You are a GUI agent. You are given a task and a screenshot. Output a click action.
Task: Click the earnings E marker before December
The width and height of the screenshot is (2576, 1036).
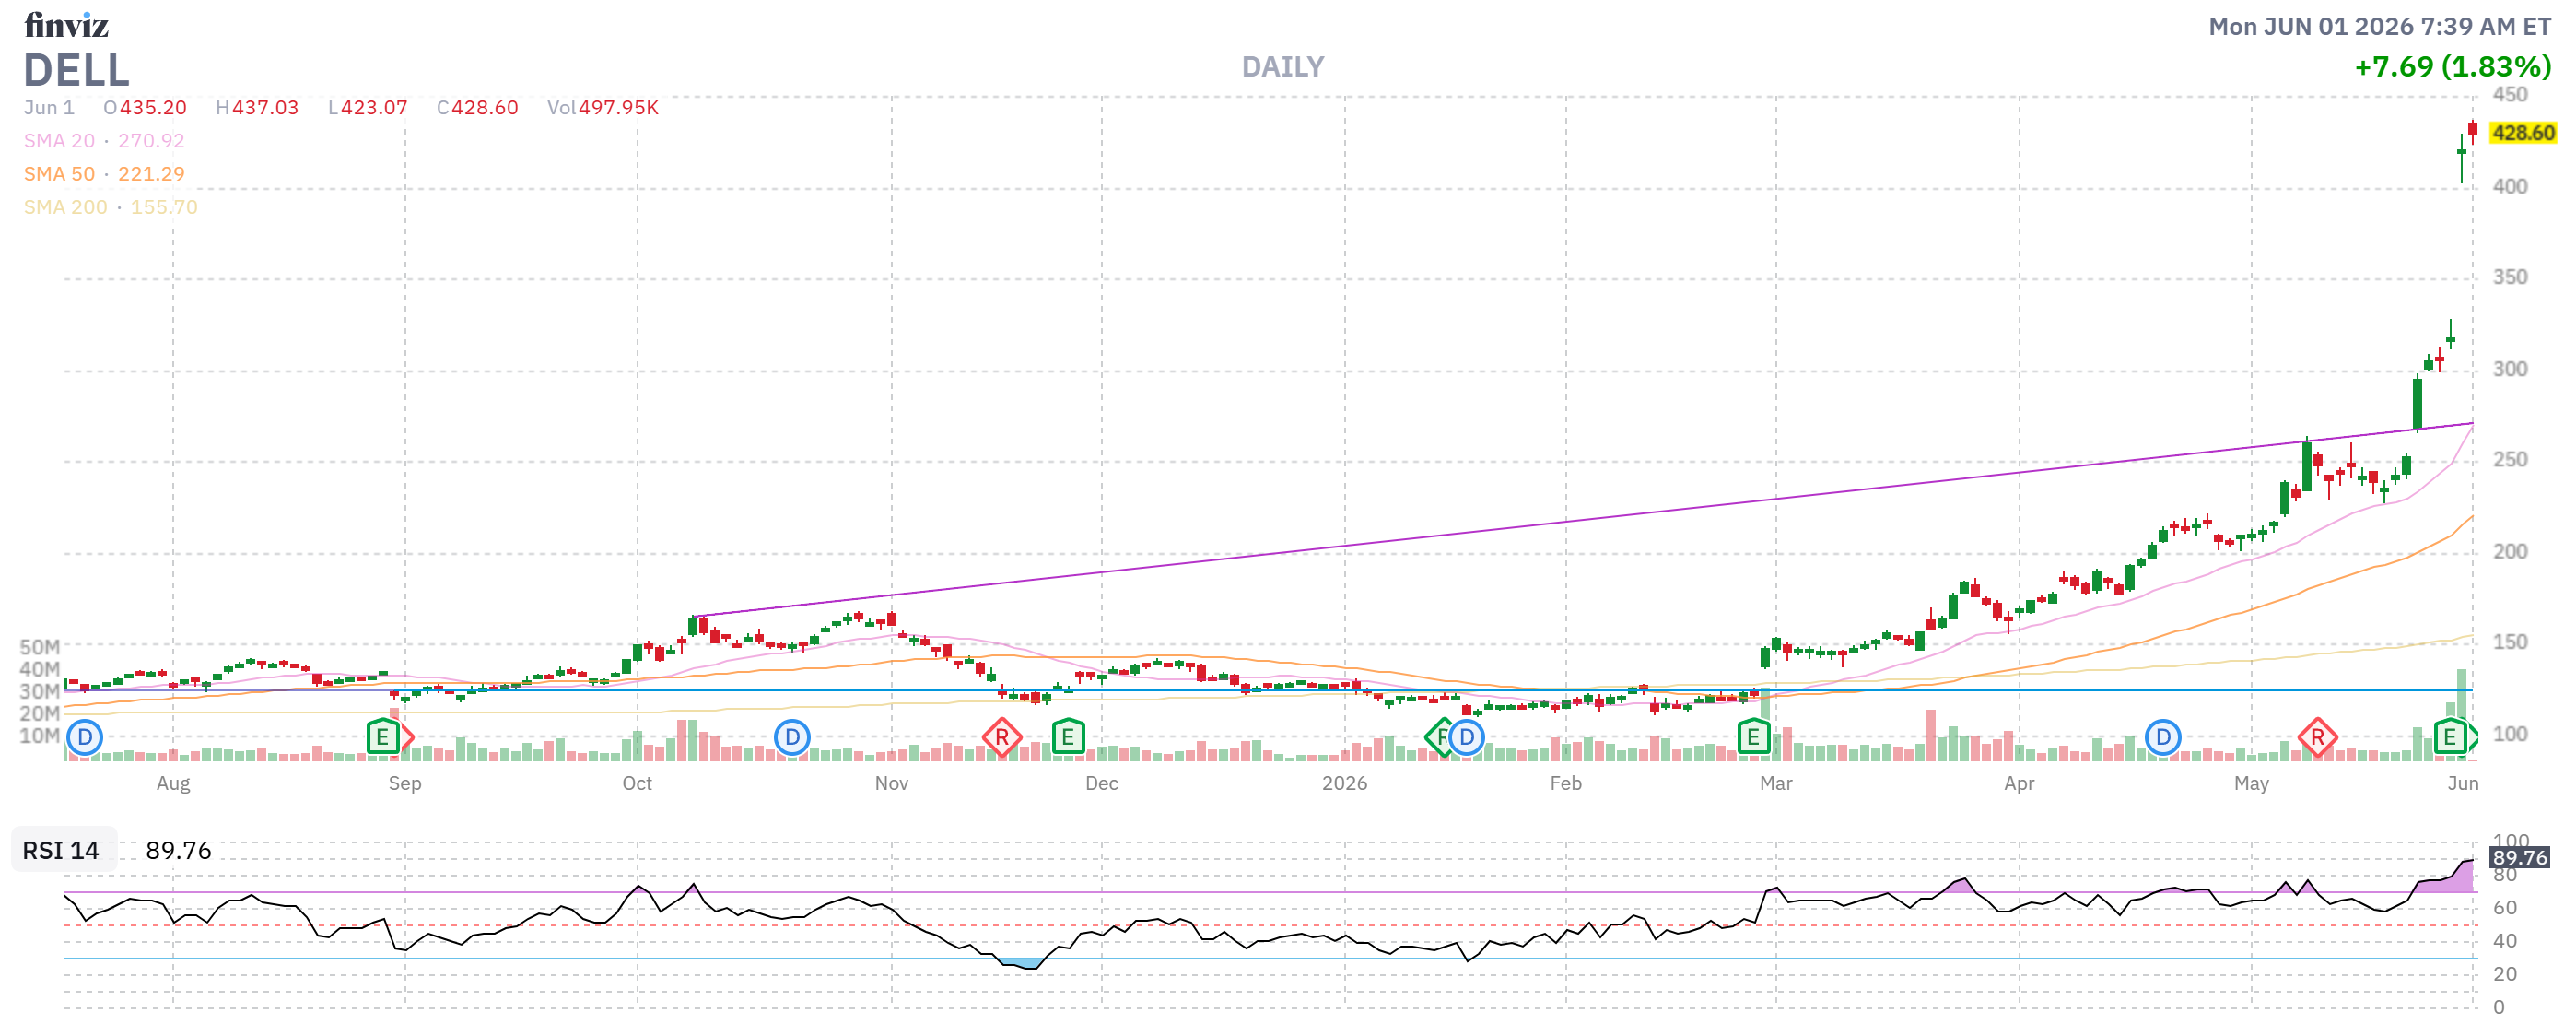coord(1068,738)
